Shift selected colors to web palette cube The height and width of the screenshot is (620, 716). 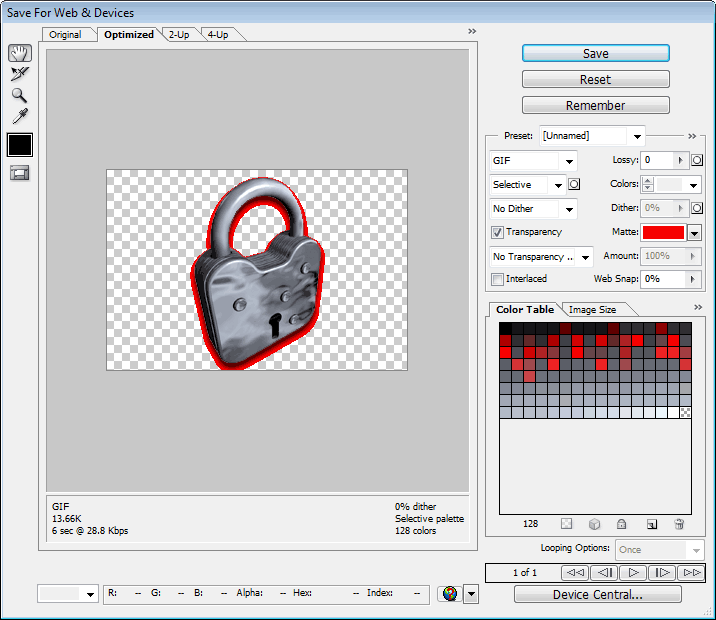click(x=594, y=524)
